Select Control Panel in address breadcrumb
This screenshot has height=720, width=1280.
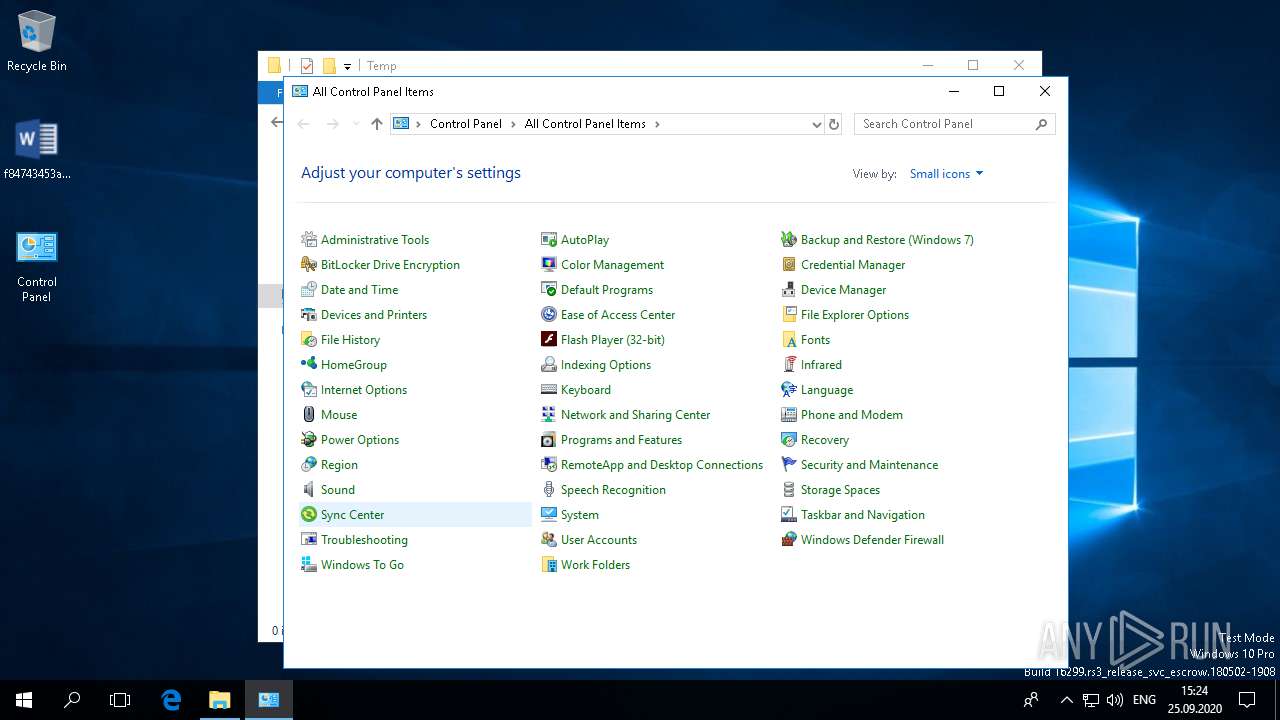(x=466, y=124)
